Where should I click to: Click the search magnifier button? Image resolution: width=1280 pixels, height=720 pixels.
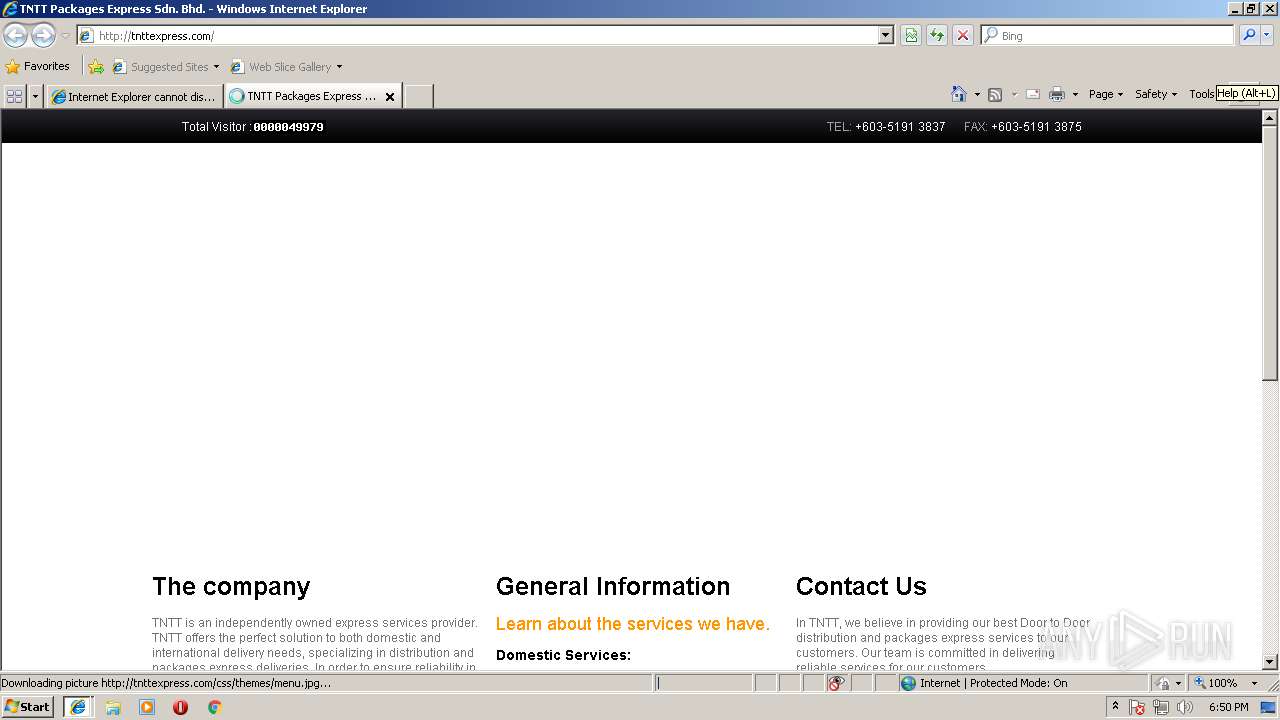tap(1249, 36)
